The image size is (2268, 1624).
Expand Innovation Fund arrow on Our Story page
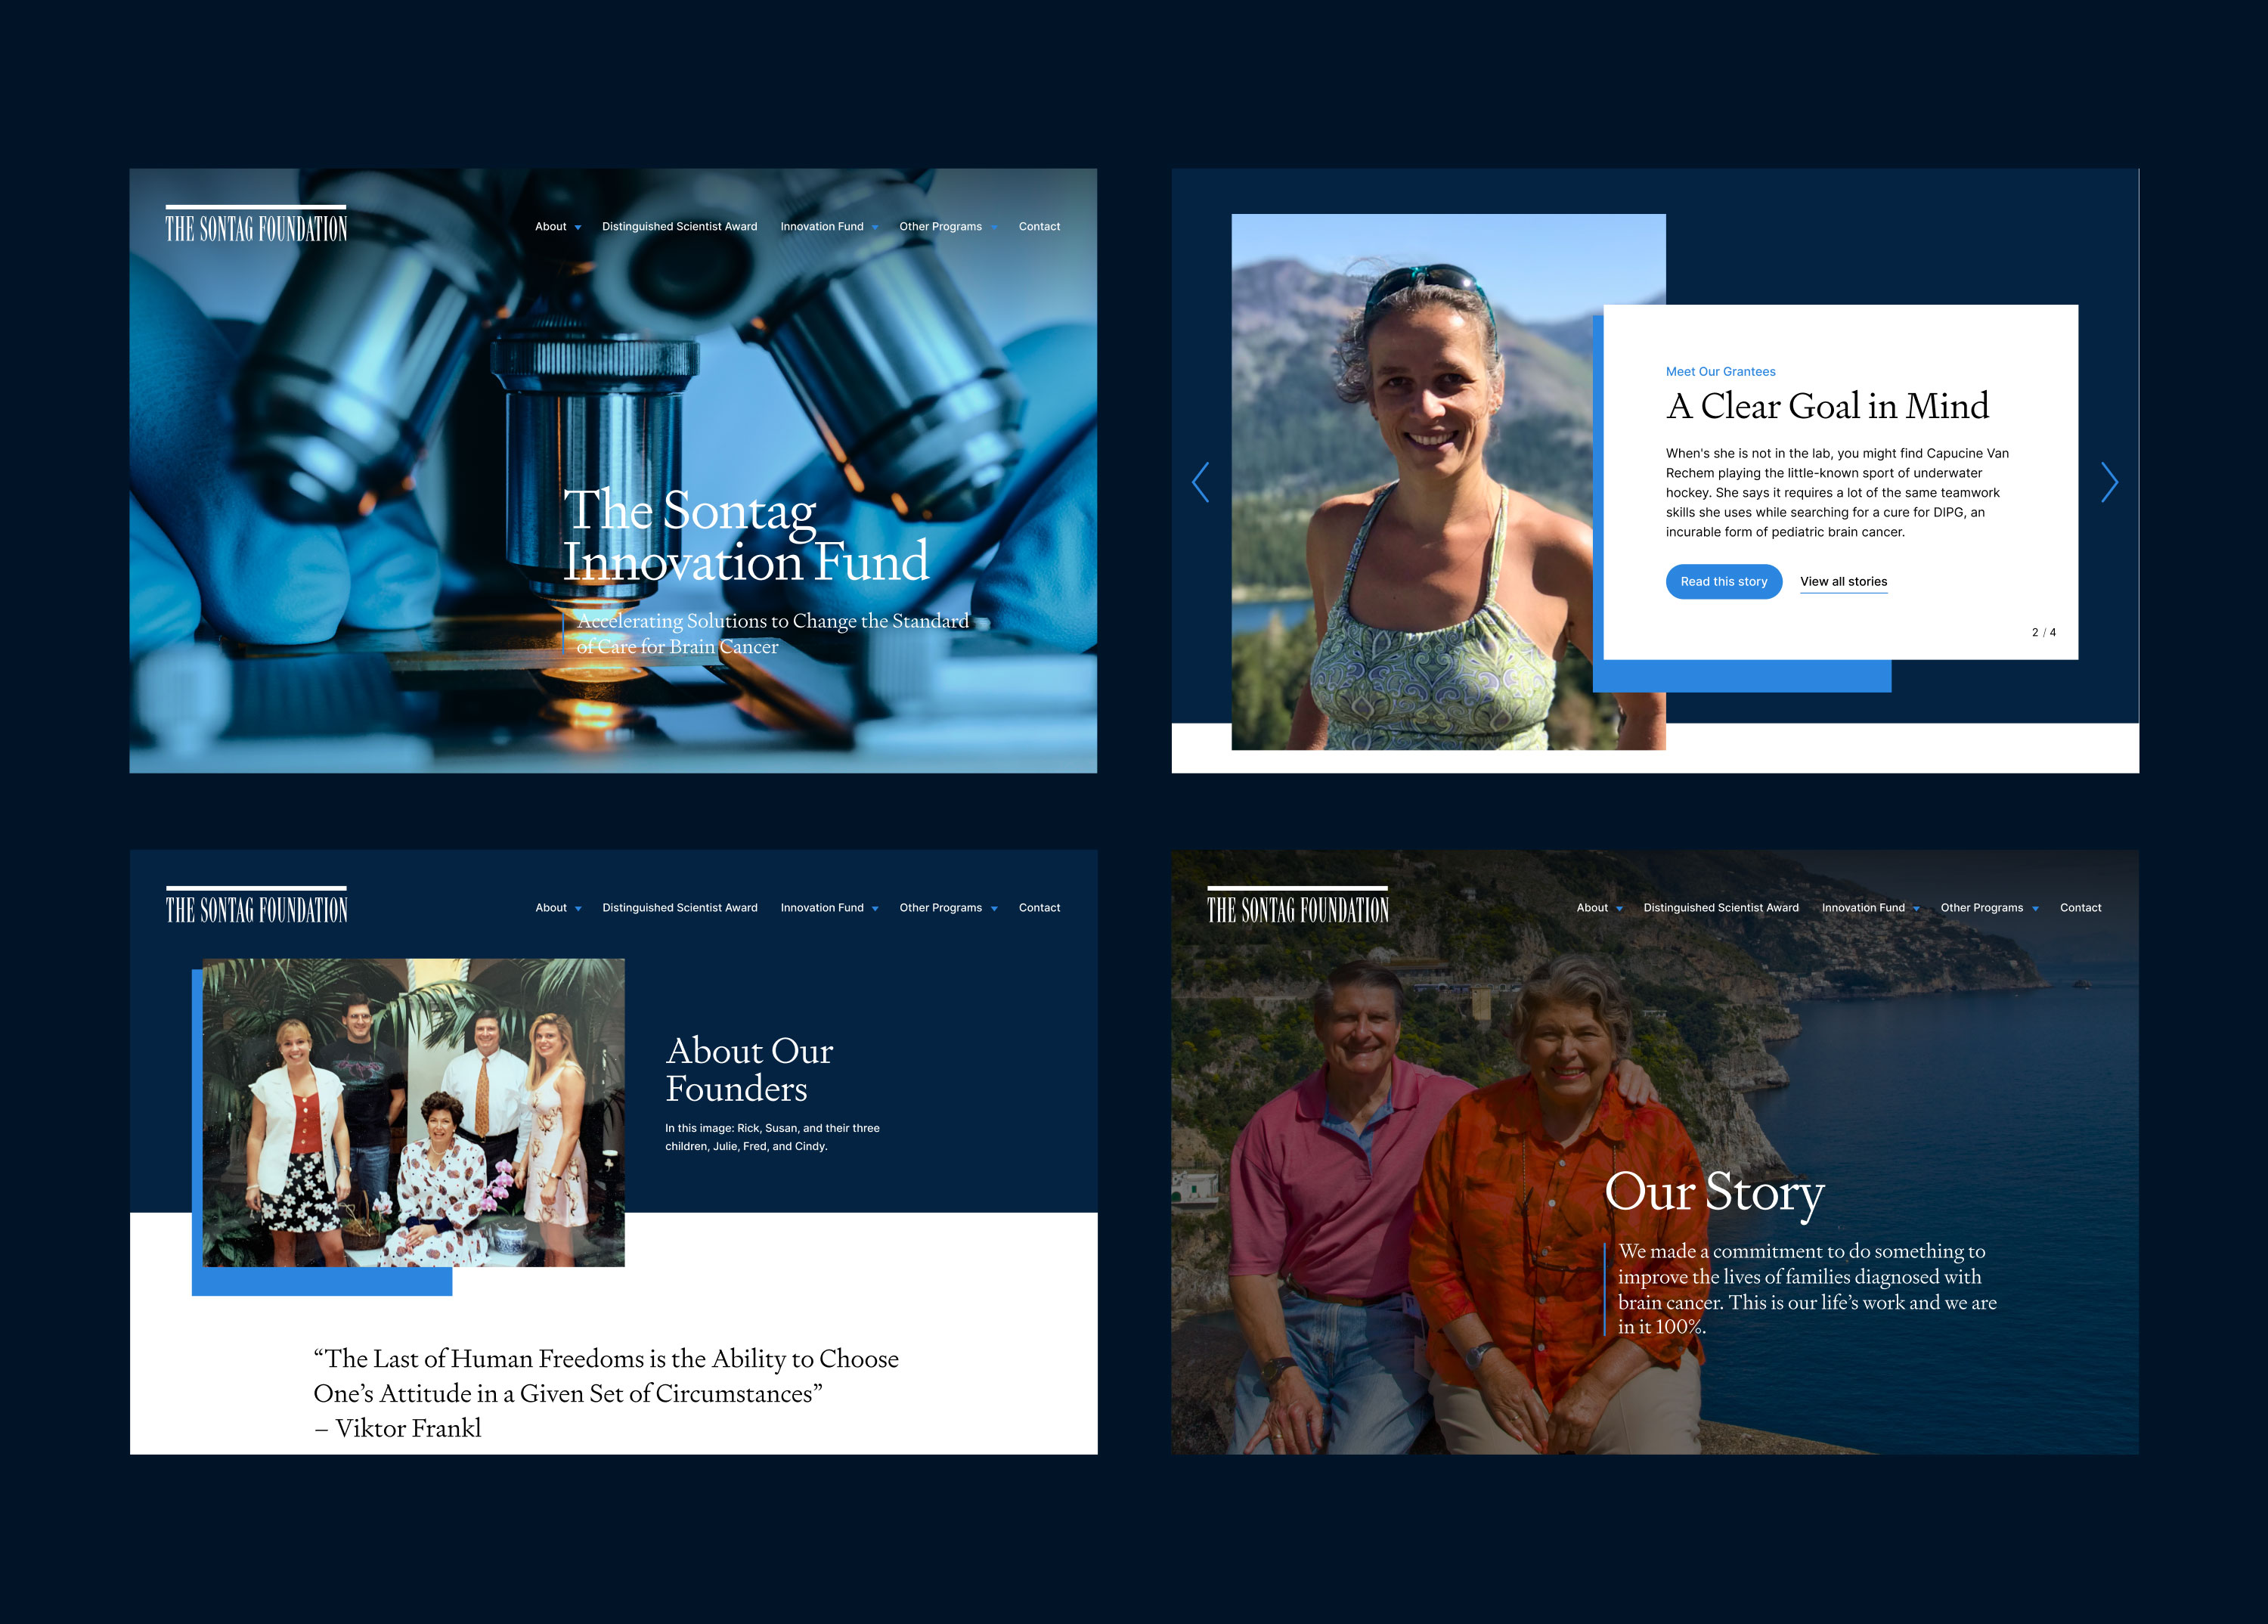pos(1916,909)
